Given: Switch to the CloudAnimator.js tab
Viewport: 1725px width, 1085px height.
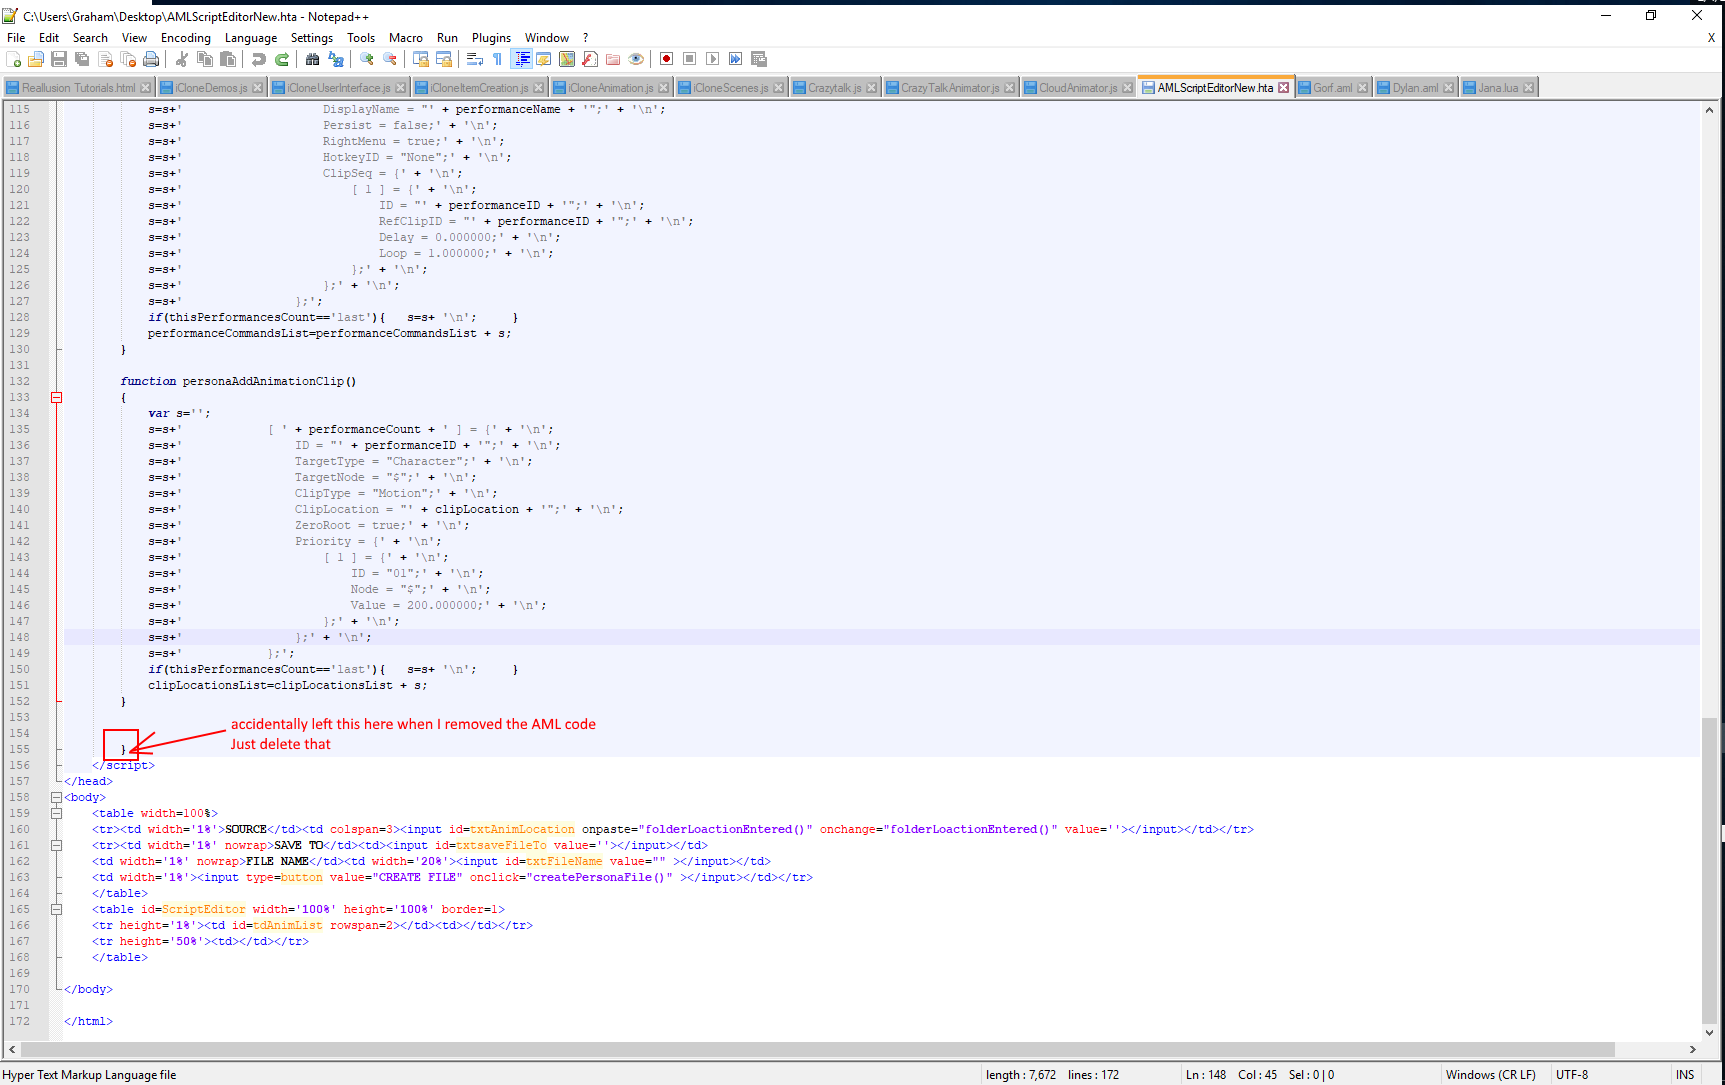Looking at the screenshot, I should [1078, 88].
